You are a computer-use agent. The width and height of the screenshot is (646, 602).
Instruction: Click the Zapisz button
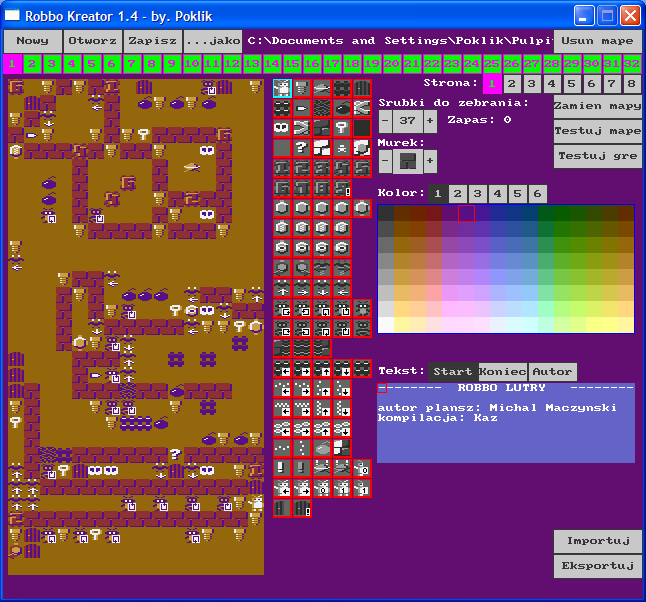[x=152, y=41]
